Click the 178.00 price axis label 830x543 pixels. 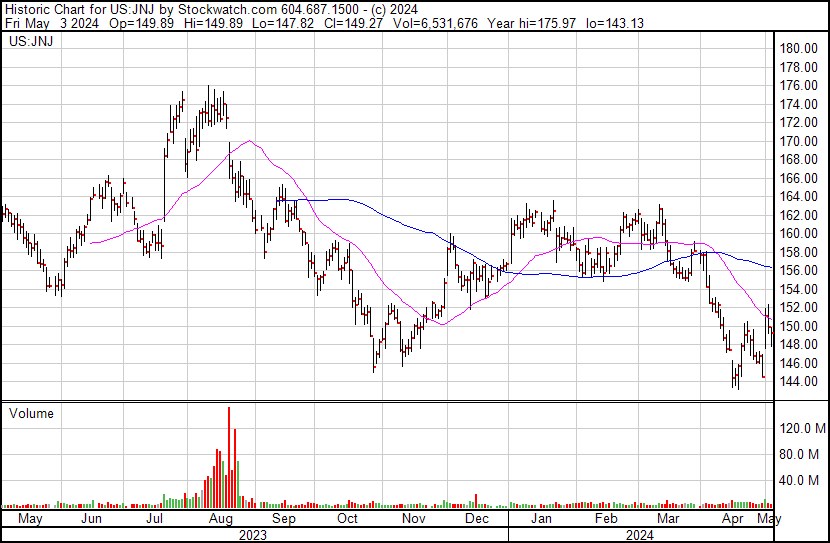799,67
